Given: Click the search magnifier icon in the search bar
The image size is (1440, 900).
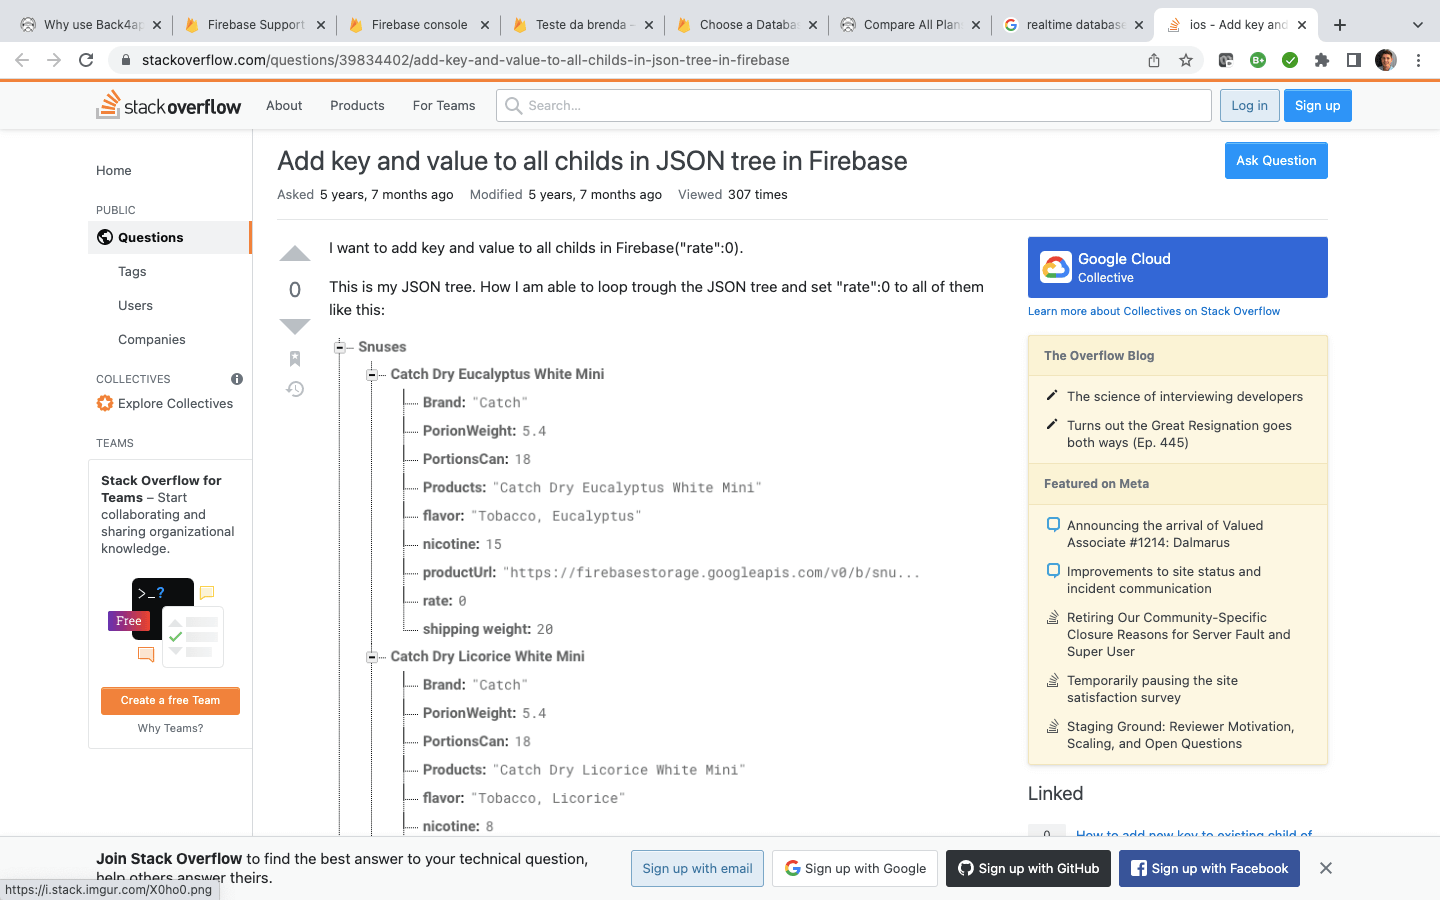Looking at the screenshot, I should point(512,105).
